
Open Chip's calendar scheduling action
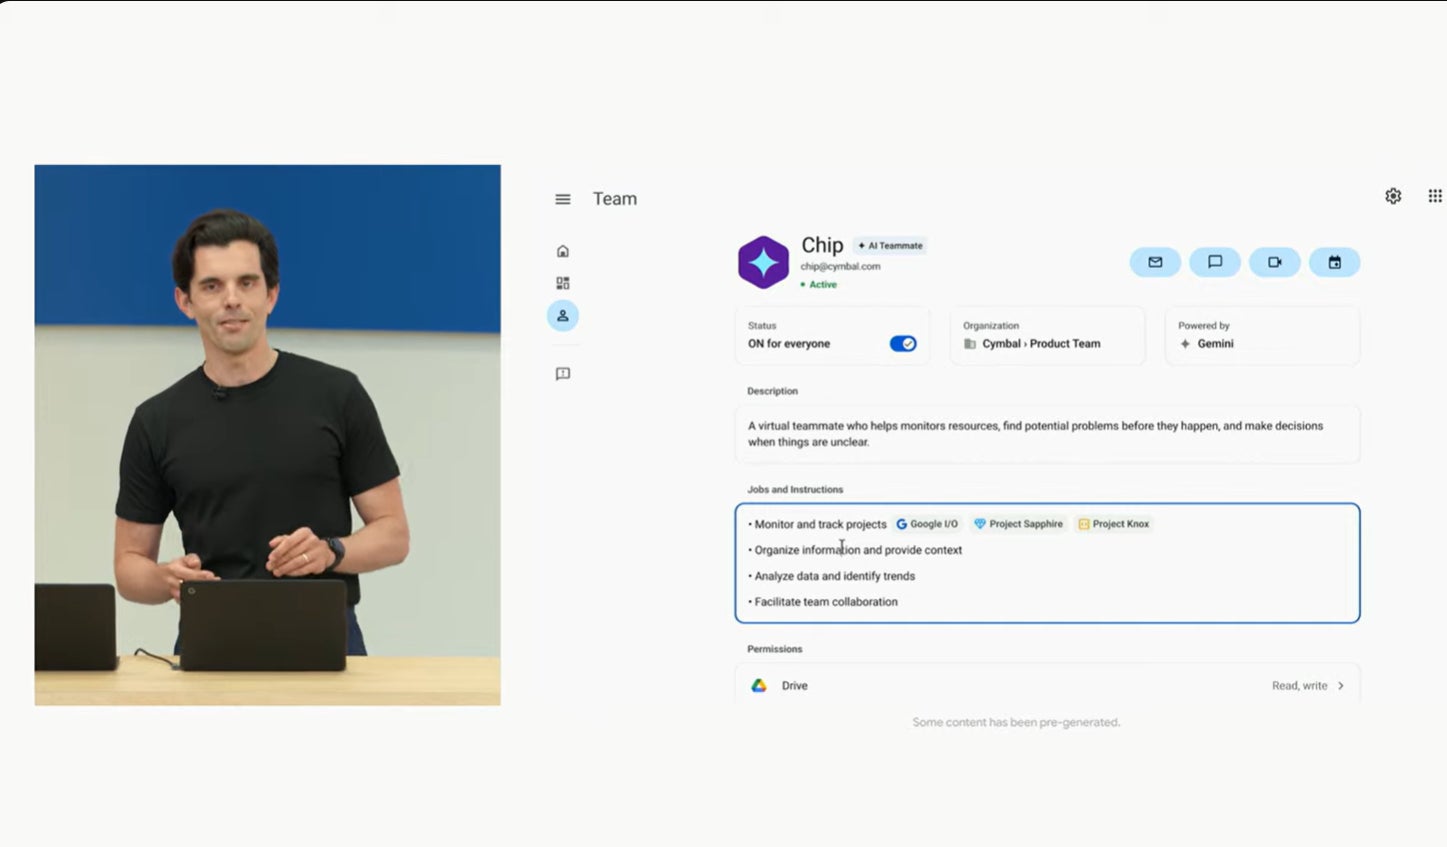click(1335, 262)
